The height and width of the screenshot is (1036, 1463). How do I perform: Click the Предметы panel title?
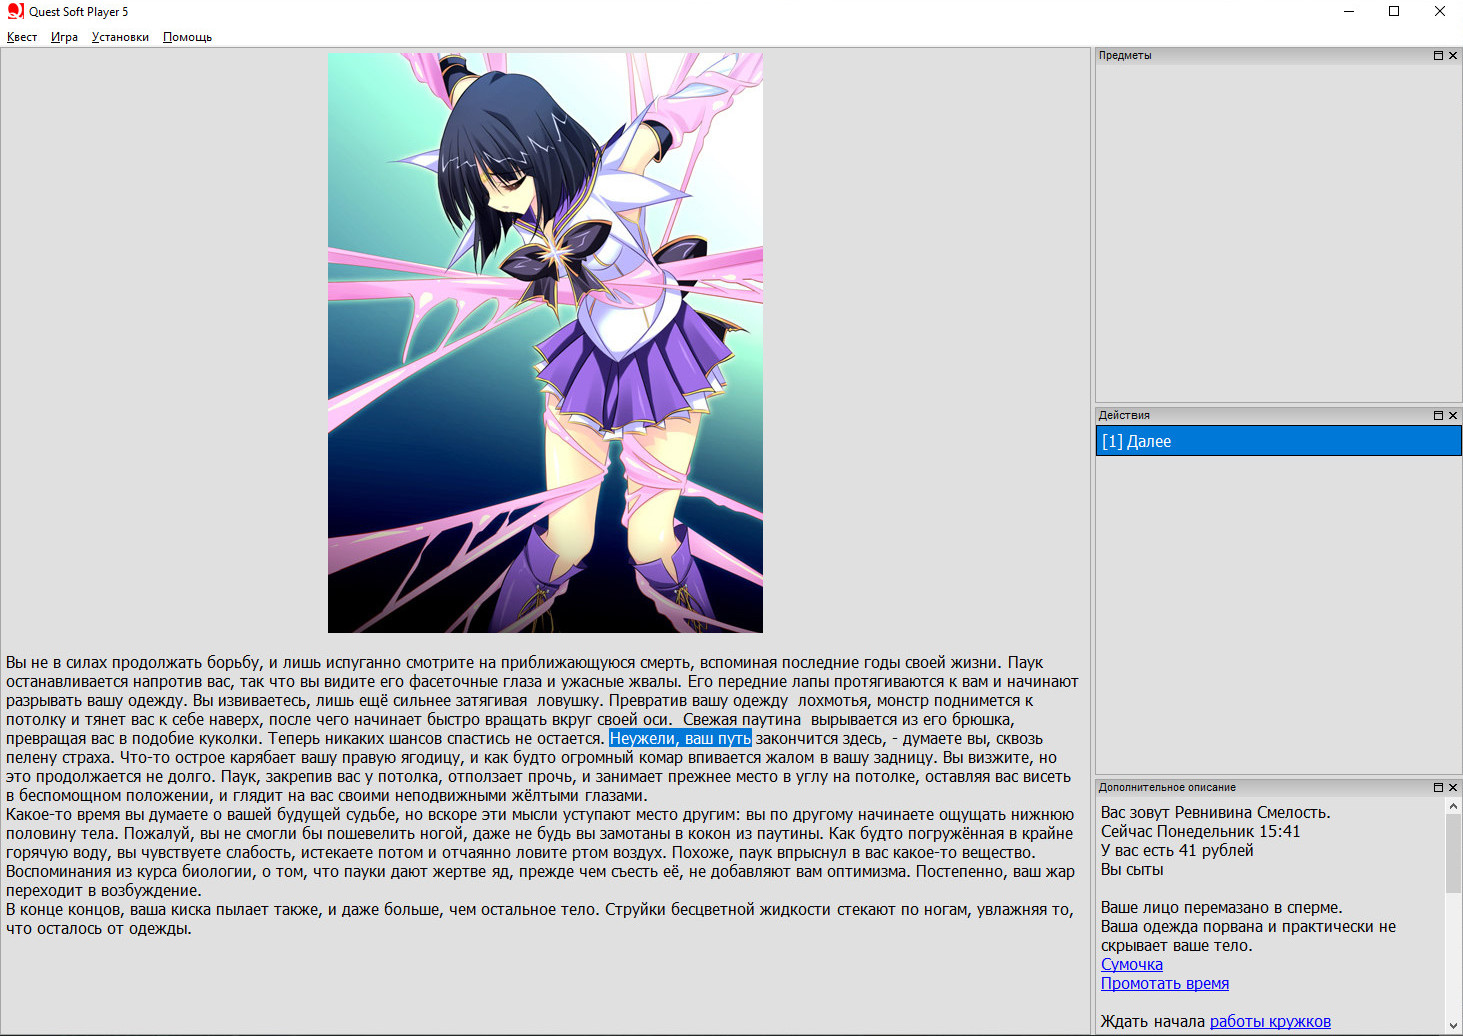pos(1125,56)
